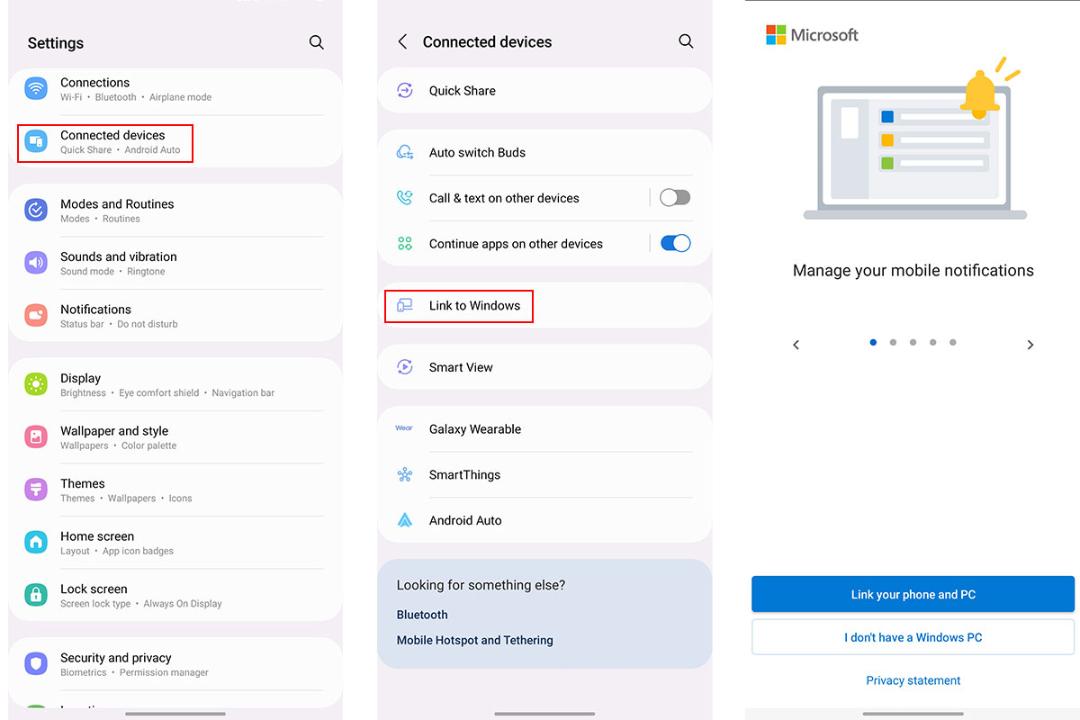Select the fifth carousel page dot
The width and height of the screenshot is (1080, 720).
tap(953, 342)
